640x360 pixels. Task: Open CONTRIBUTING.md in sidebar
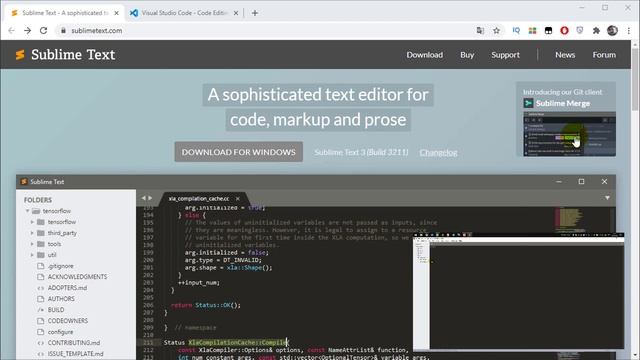point(73,343)
